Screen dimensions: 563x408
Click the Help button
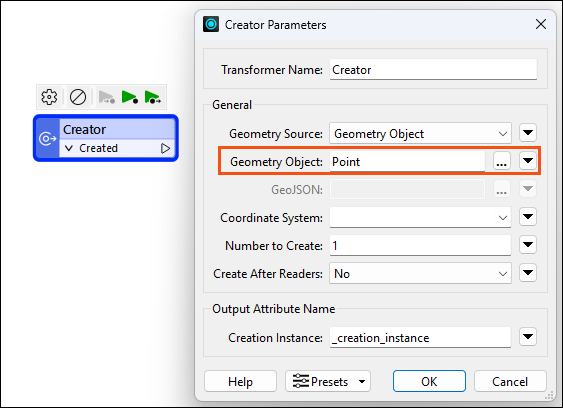point(240,381)
